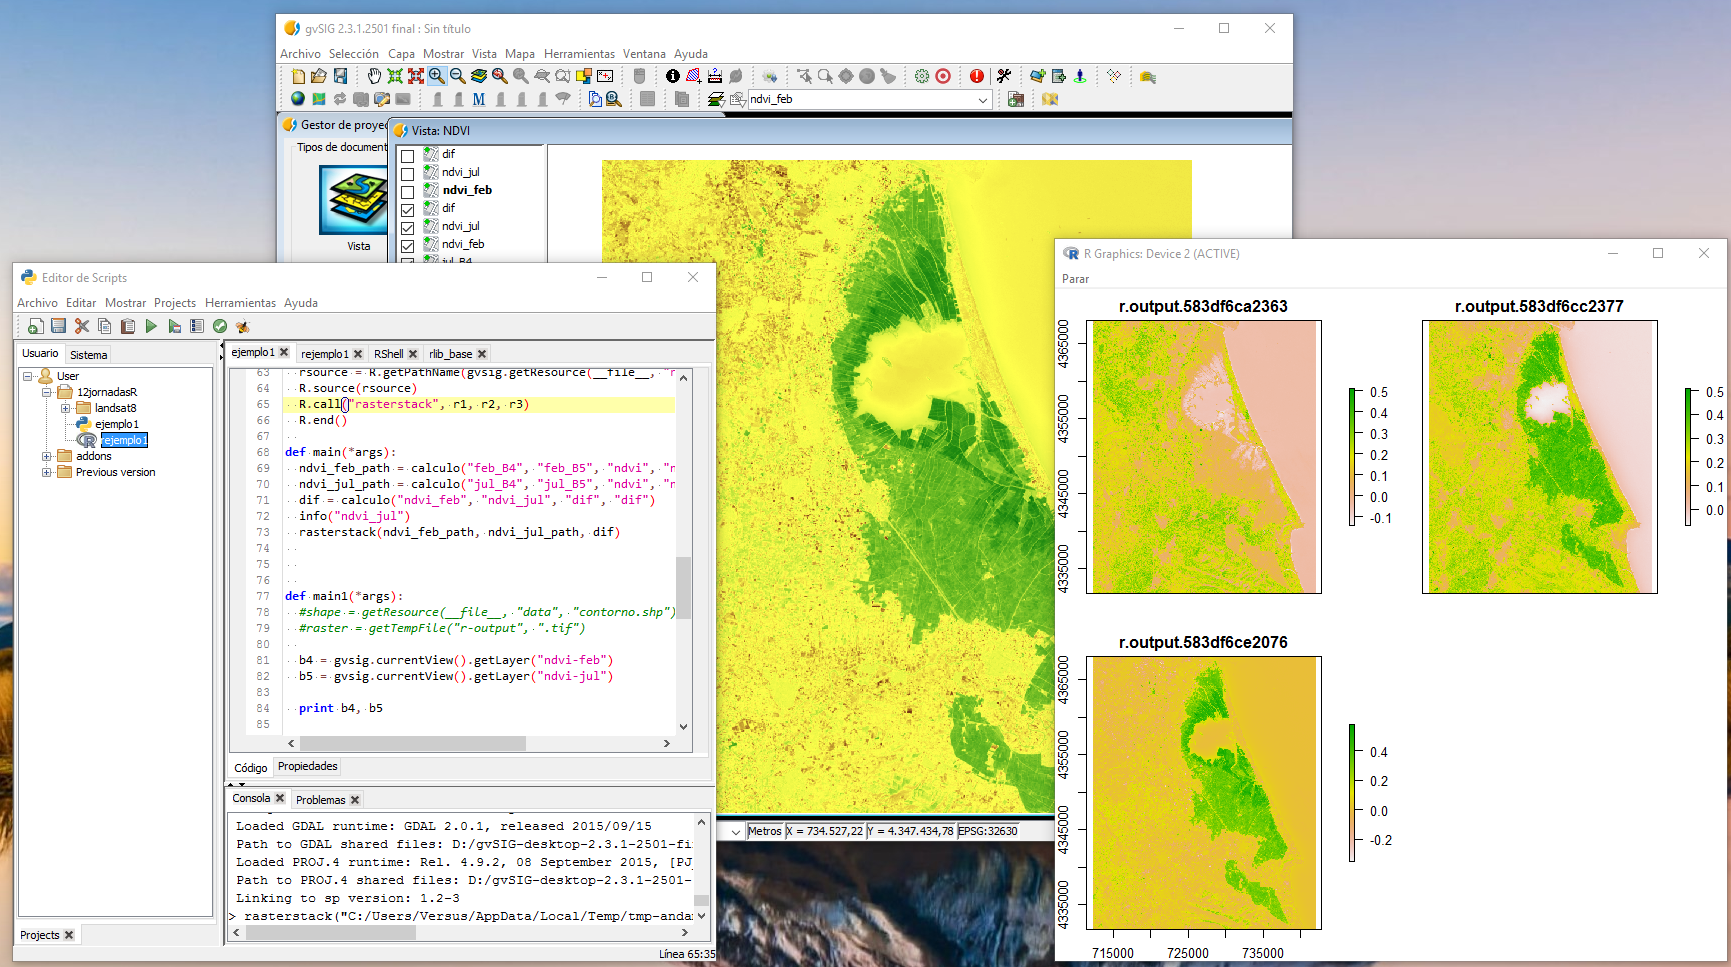This screenshot has width=1731, height=967.
Task: Click Parar in R Graphics window
Action: point(1076,279)
